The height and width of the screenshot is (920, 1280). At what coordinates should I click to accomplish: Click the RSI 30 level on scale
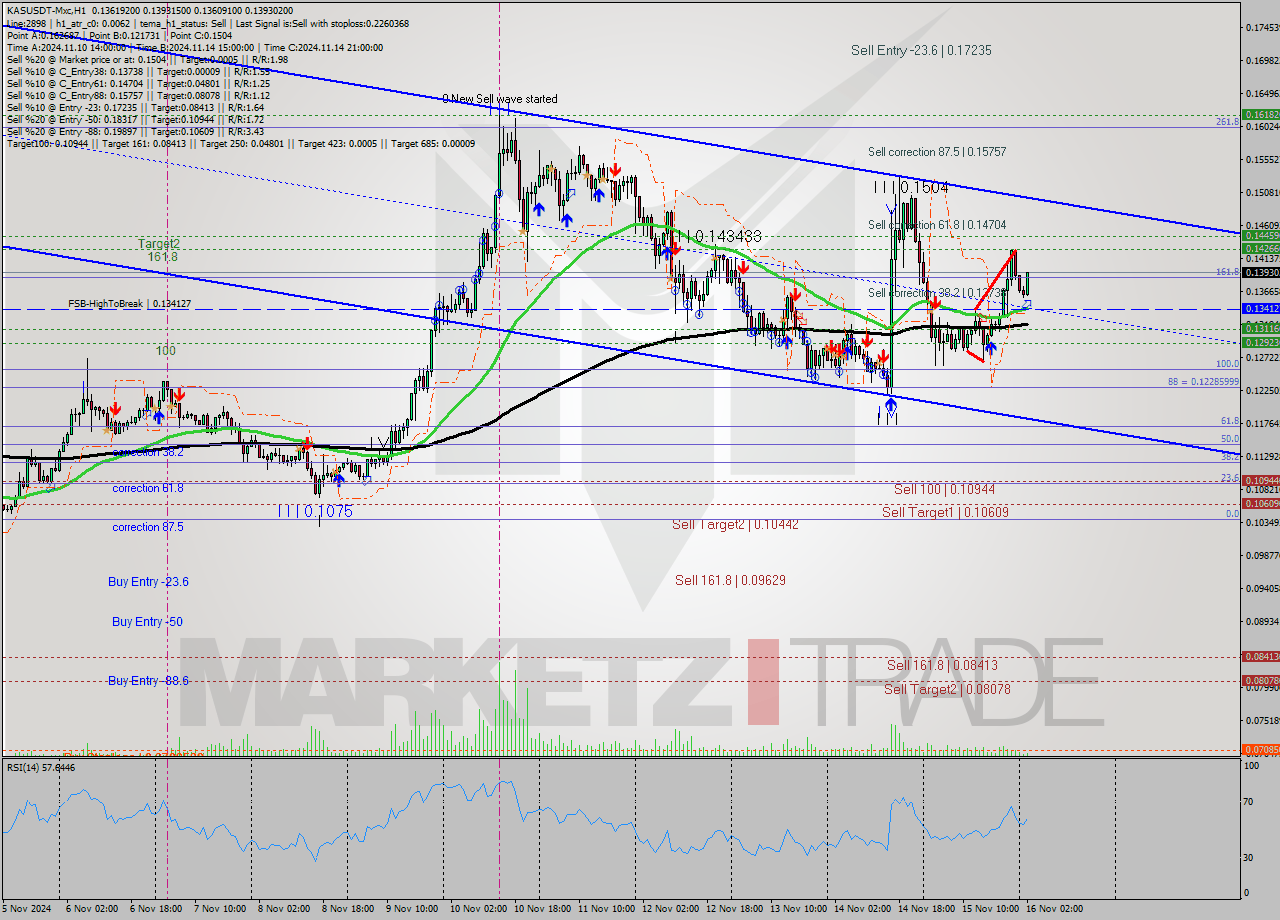1250,857
